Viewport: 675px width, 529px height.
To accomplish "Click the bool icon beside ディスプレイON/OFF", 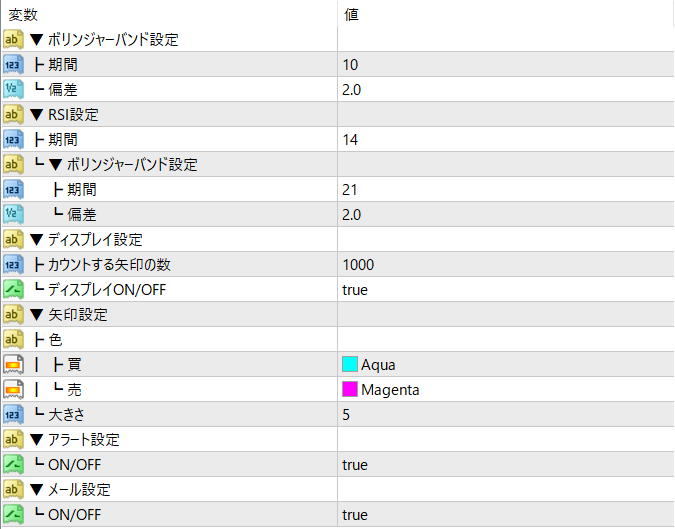I will coord(13,290).
